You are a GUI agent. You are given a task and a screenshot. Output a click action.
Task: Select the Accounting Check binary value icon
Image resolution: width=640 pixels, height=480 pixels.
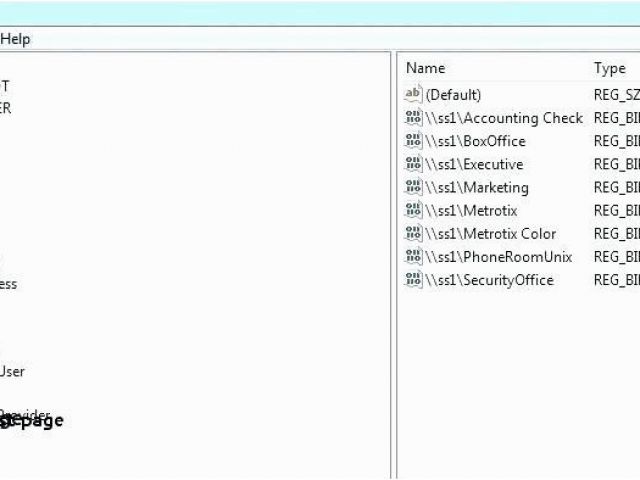pos(413,118)
